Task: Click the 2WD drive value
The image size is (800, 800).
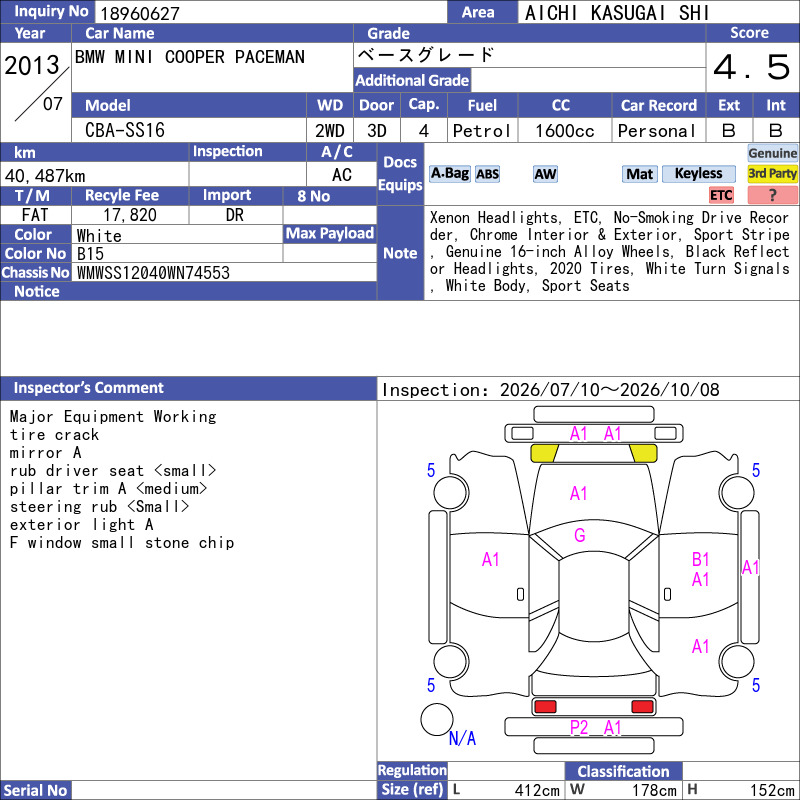Action: [x=330, y=131]
